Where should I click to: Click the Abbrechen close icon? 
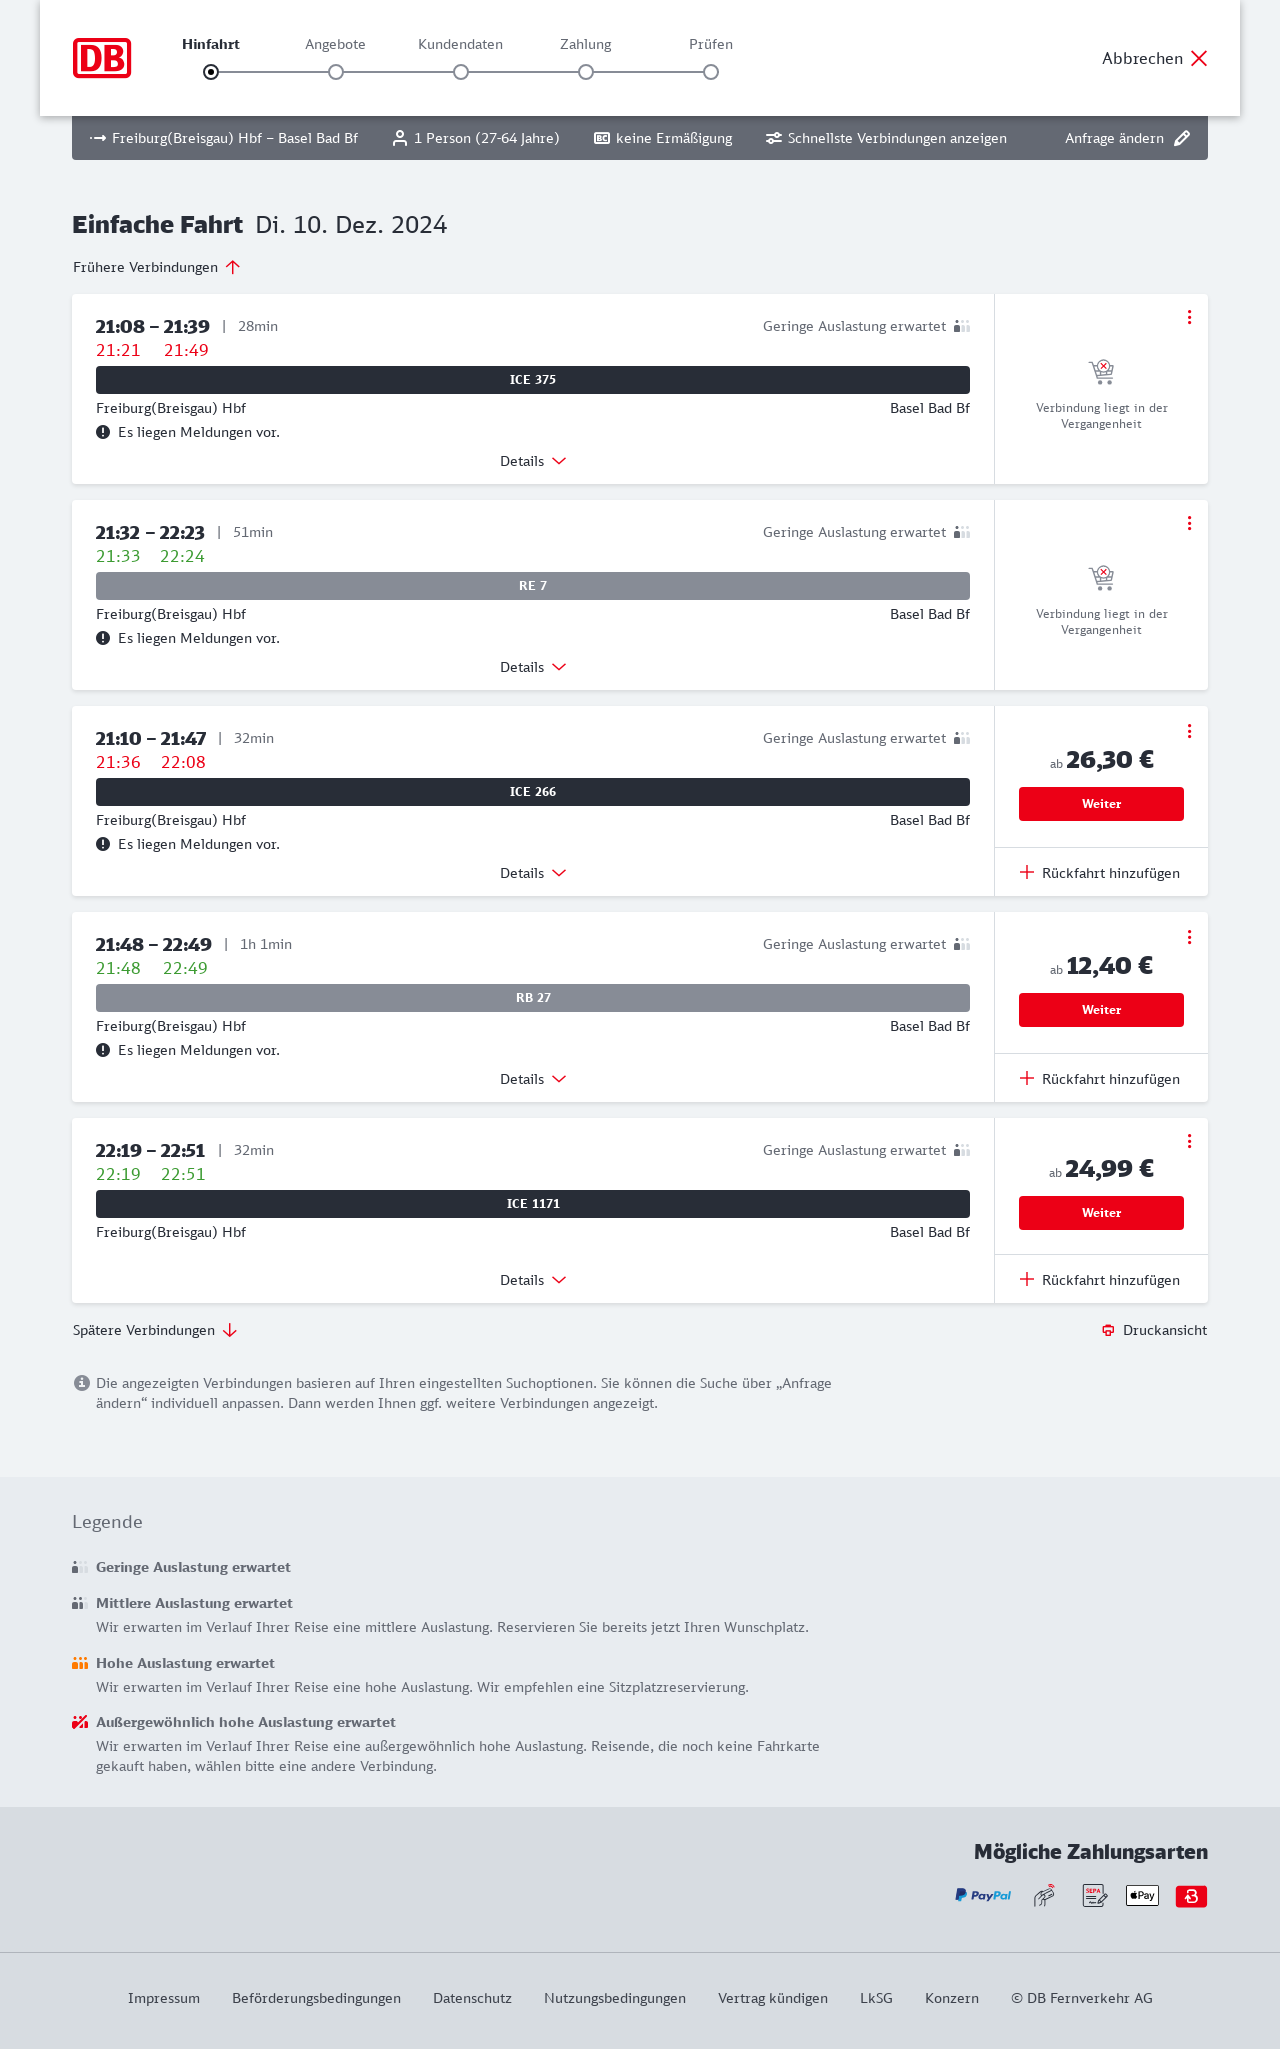click(x=1199, y=58)
